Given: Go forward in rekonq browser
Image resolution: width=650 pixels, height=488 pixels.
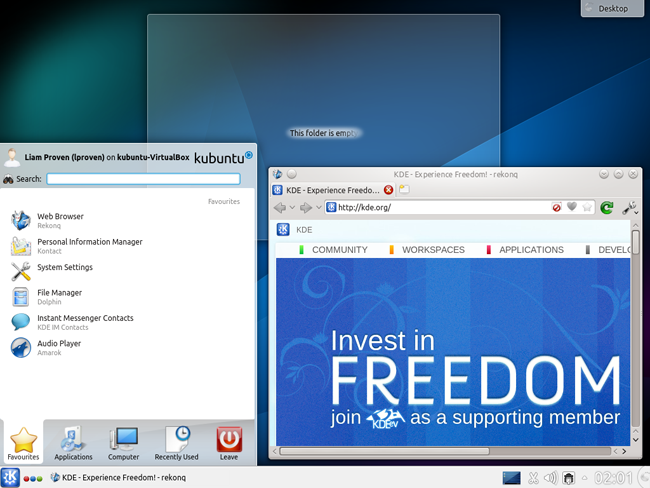Looking at the screenshot, I should (306, 207).
